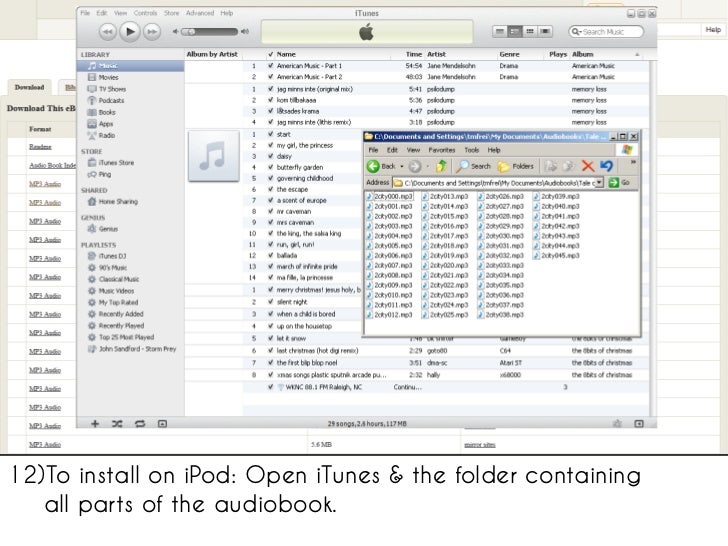Click the add playlist plus button
The height and width of the screenshot is (546, 728).
coord(95,423)
